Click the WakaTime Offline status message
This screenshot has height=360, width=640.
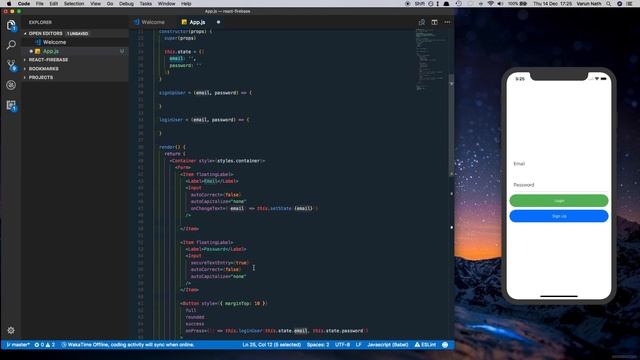coord(128,345)
